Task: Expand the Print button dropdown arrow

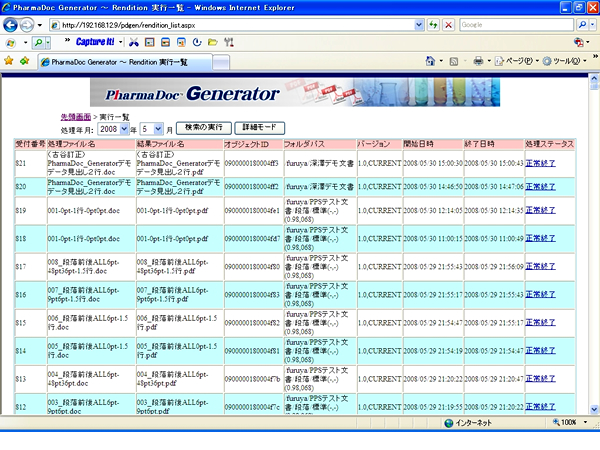Action: tap(489, 61)
